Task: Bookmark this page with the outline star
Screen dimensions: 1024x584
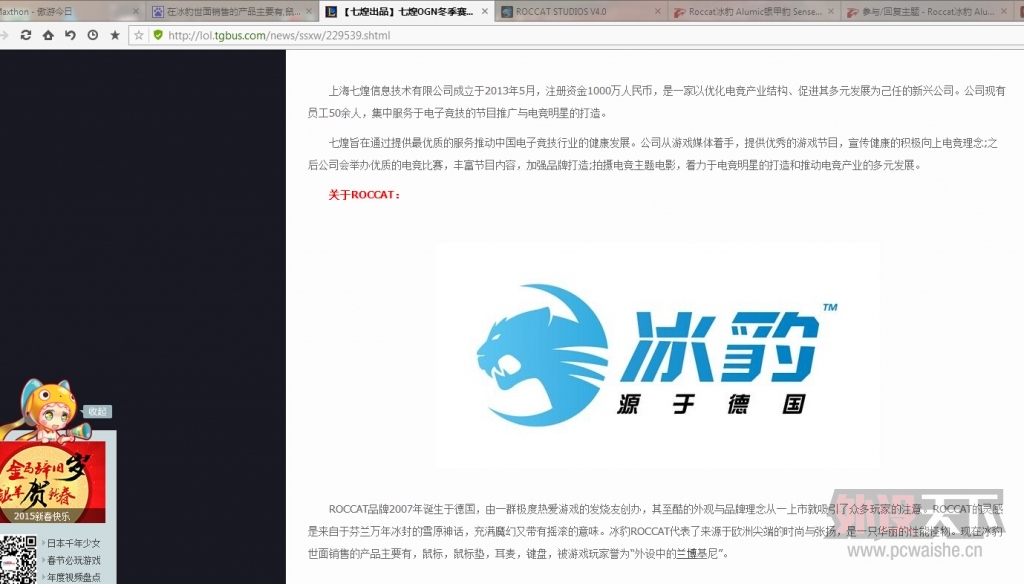Action: pos(138,35)
